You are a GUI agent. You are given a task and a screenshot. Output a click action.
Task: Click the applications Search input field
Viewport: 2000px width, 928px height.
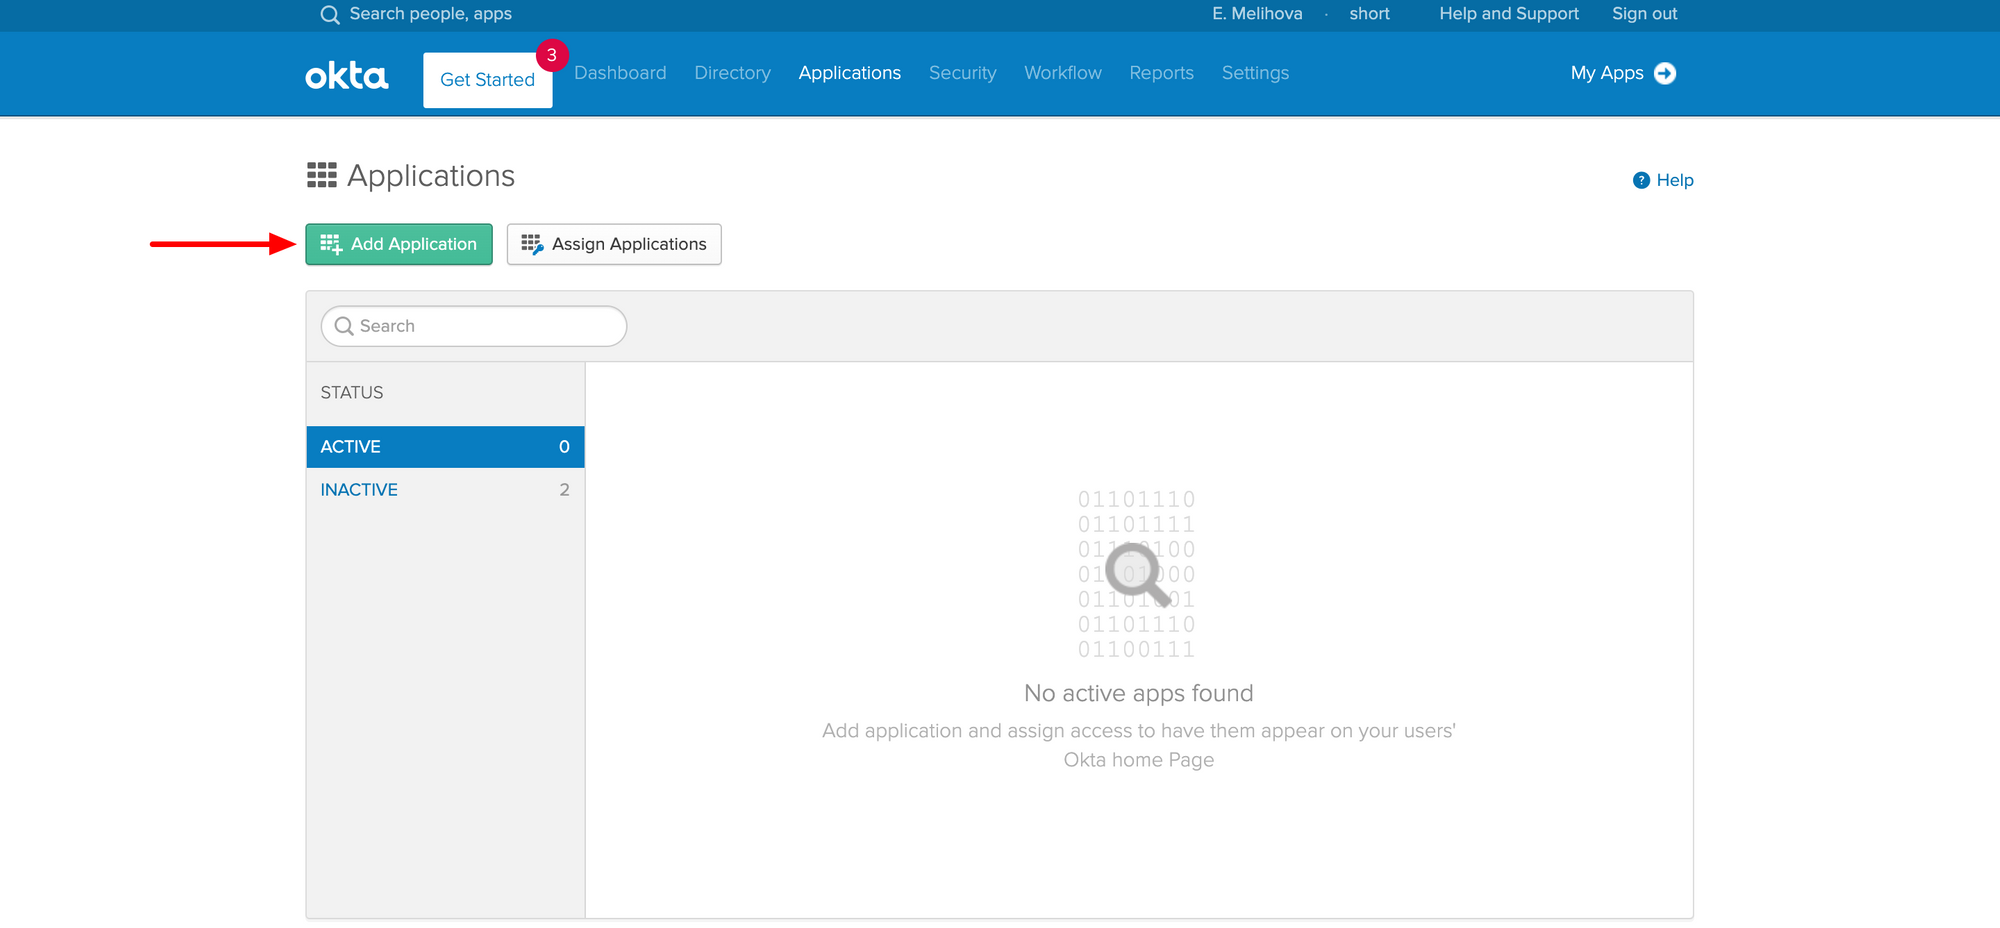click(474, 326)
